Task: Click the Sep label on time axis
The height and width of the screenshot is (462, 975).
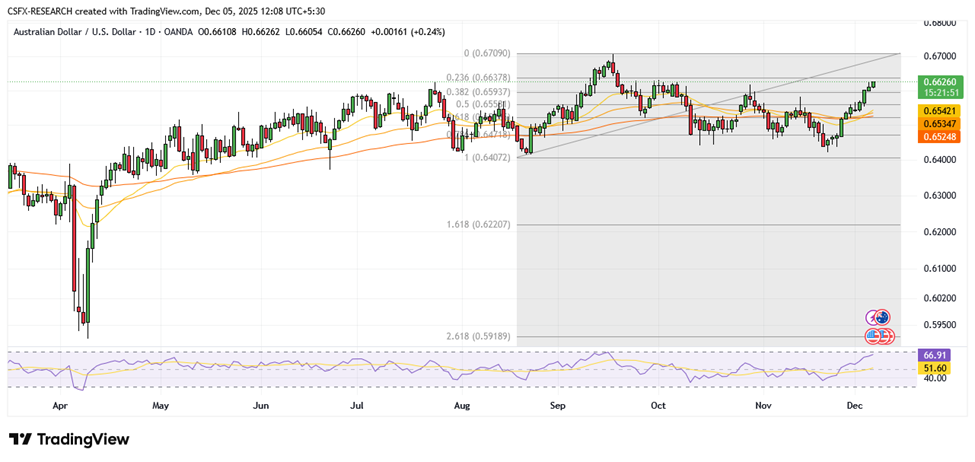Action: click(558, 407)
